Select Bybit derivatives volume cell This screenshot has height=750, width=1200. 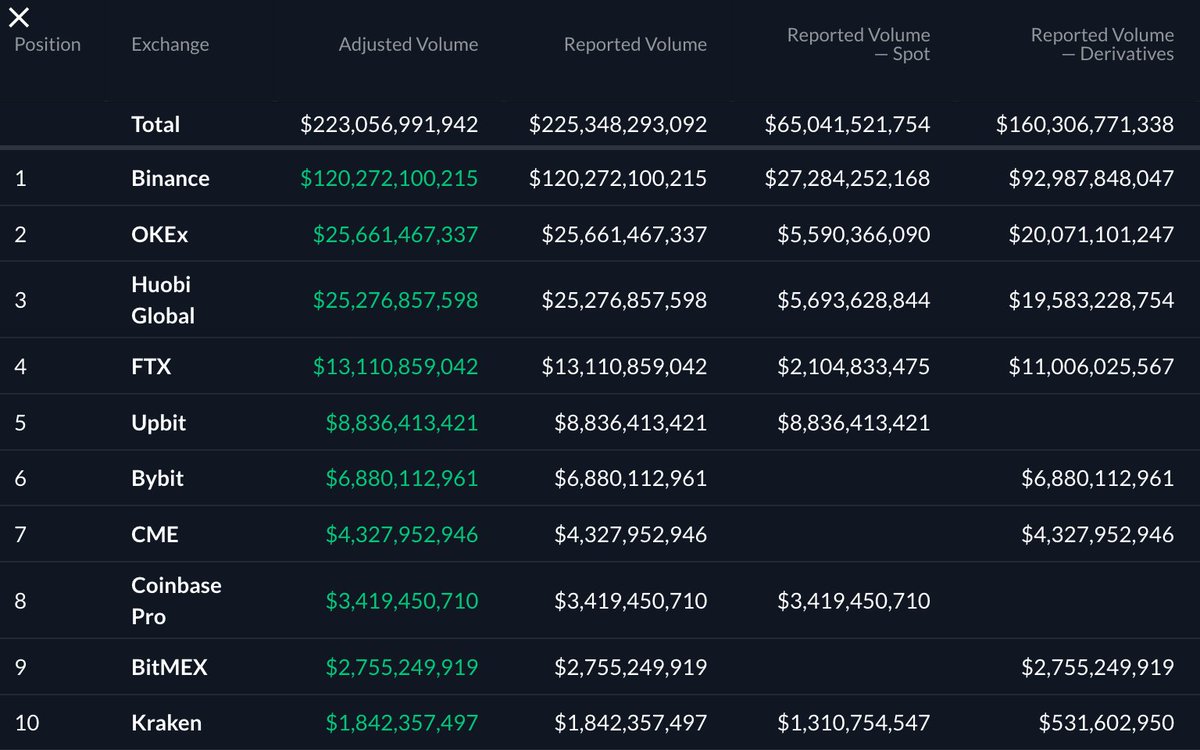1097,479
